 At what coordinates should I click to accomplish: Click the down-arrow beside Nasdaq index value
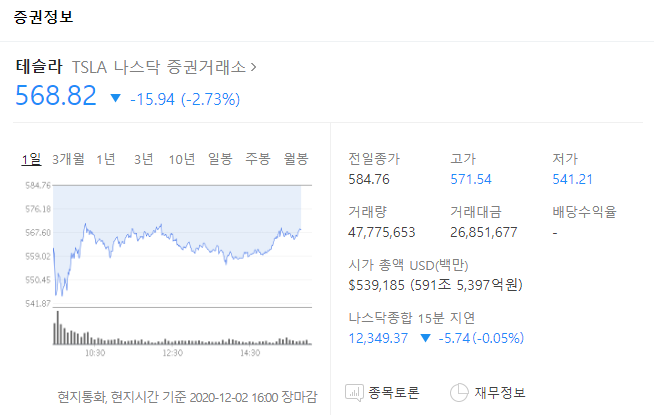pos(425,338)
